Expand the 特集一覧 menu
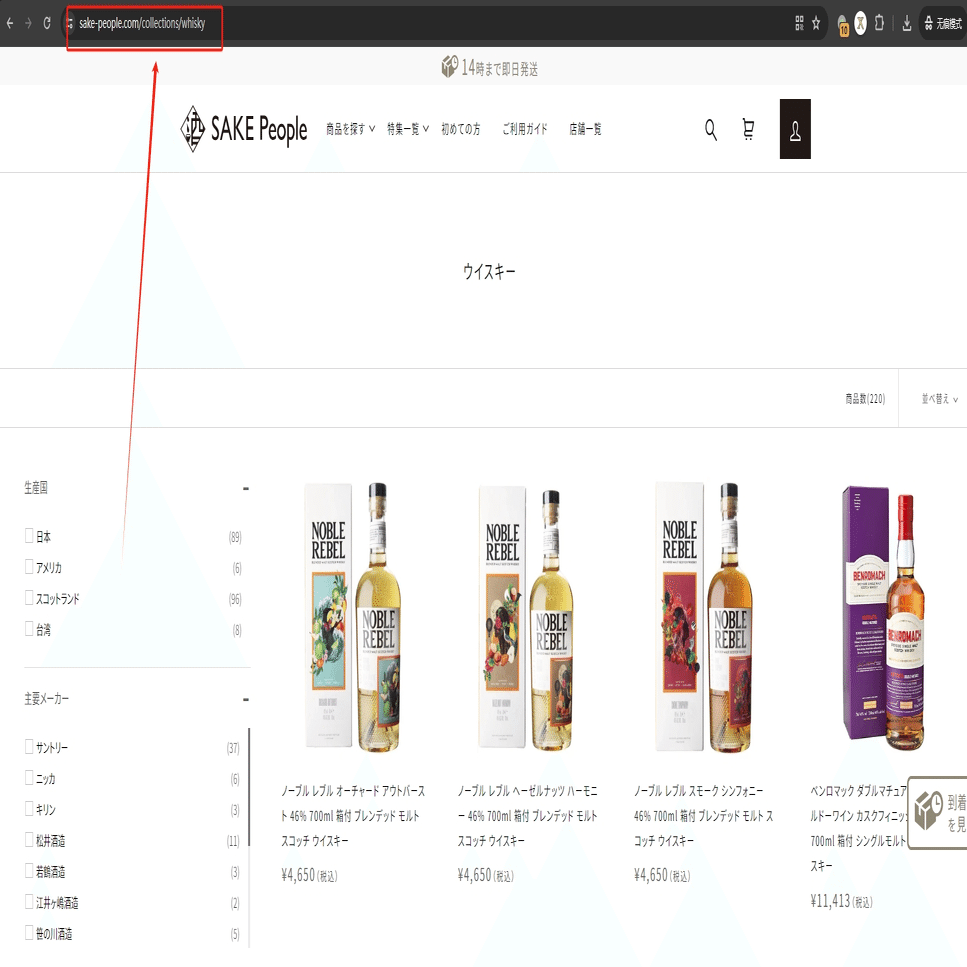The width and height of the screenshot is (967, 967). coord(408,129)
